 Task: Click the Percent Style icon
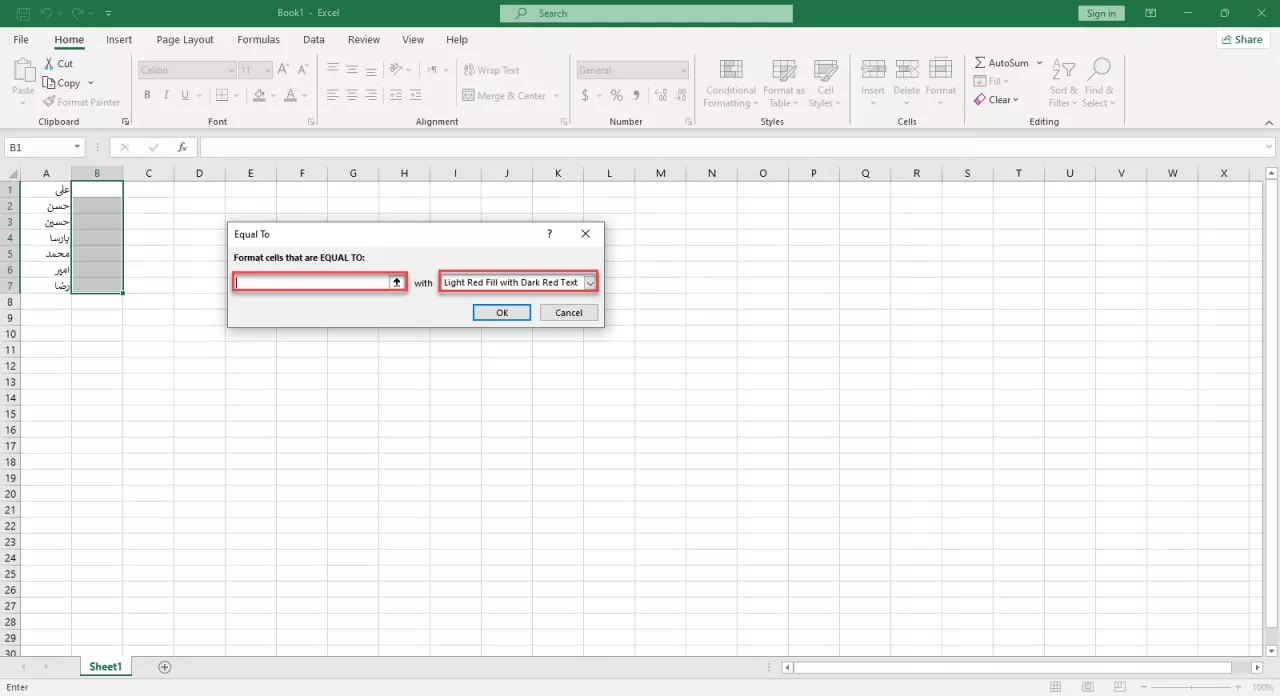tap(616, 96)
